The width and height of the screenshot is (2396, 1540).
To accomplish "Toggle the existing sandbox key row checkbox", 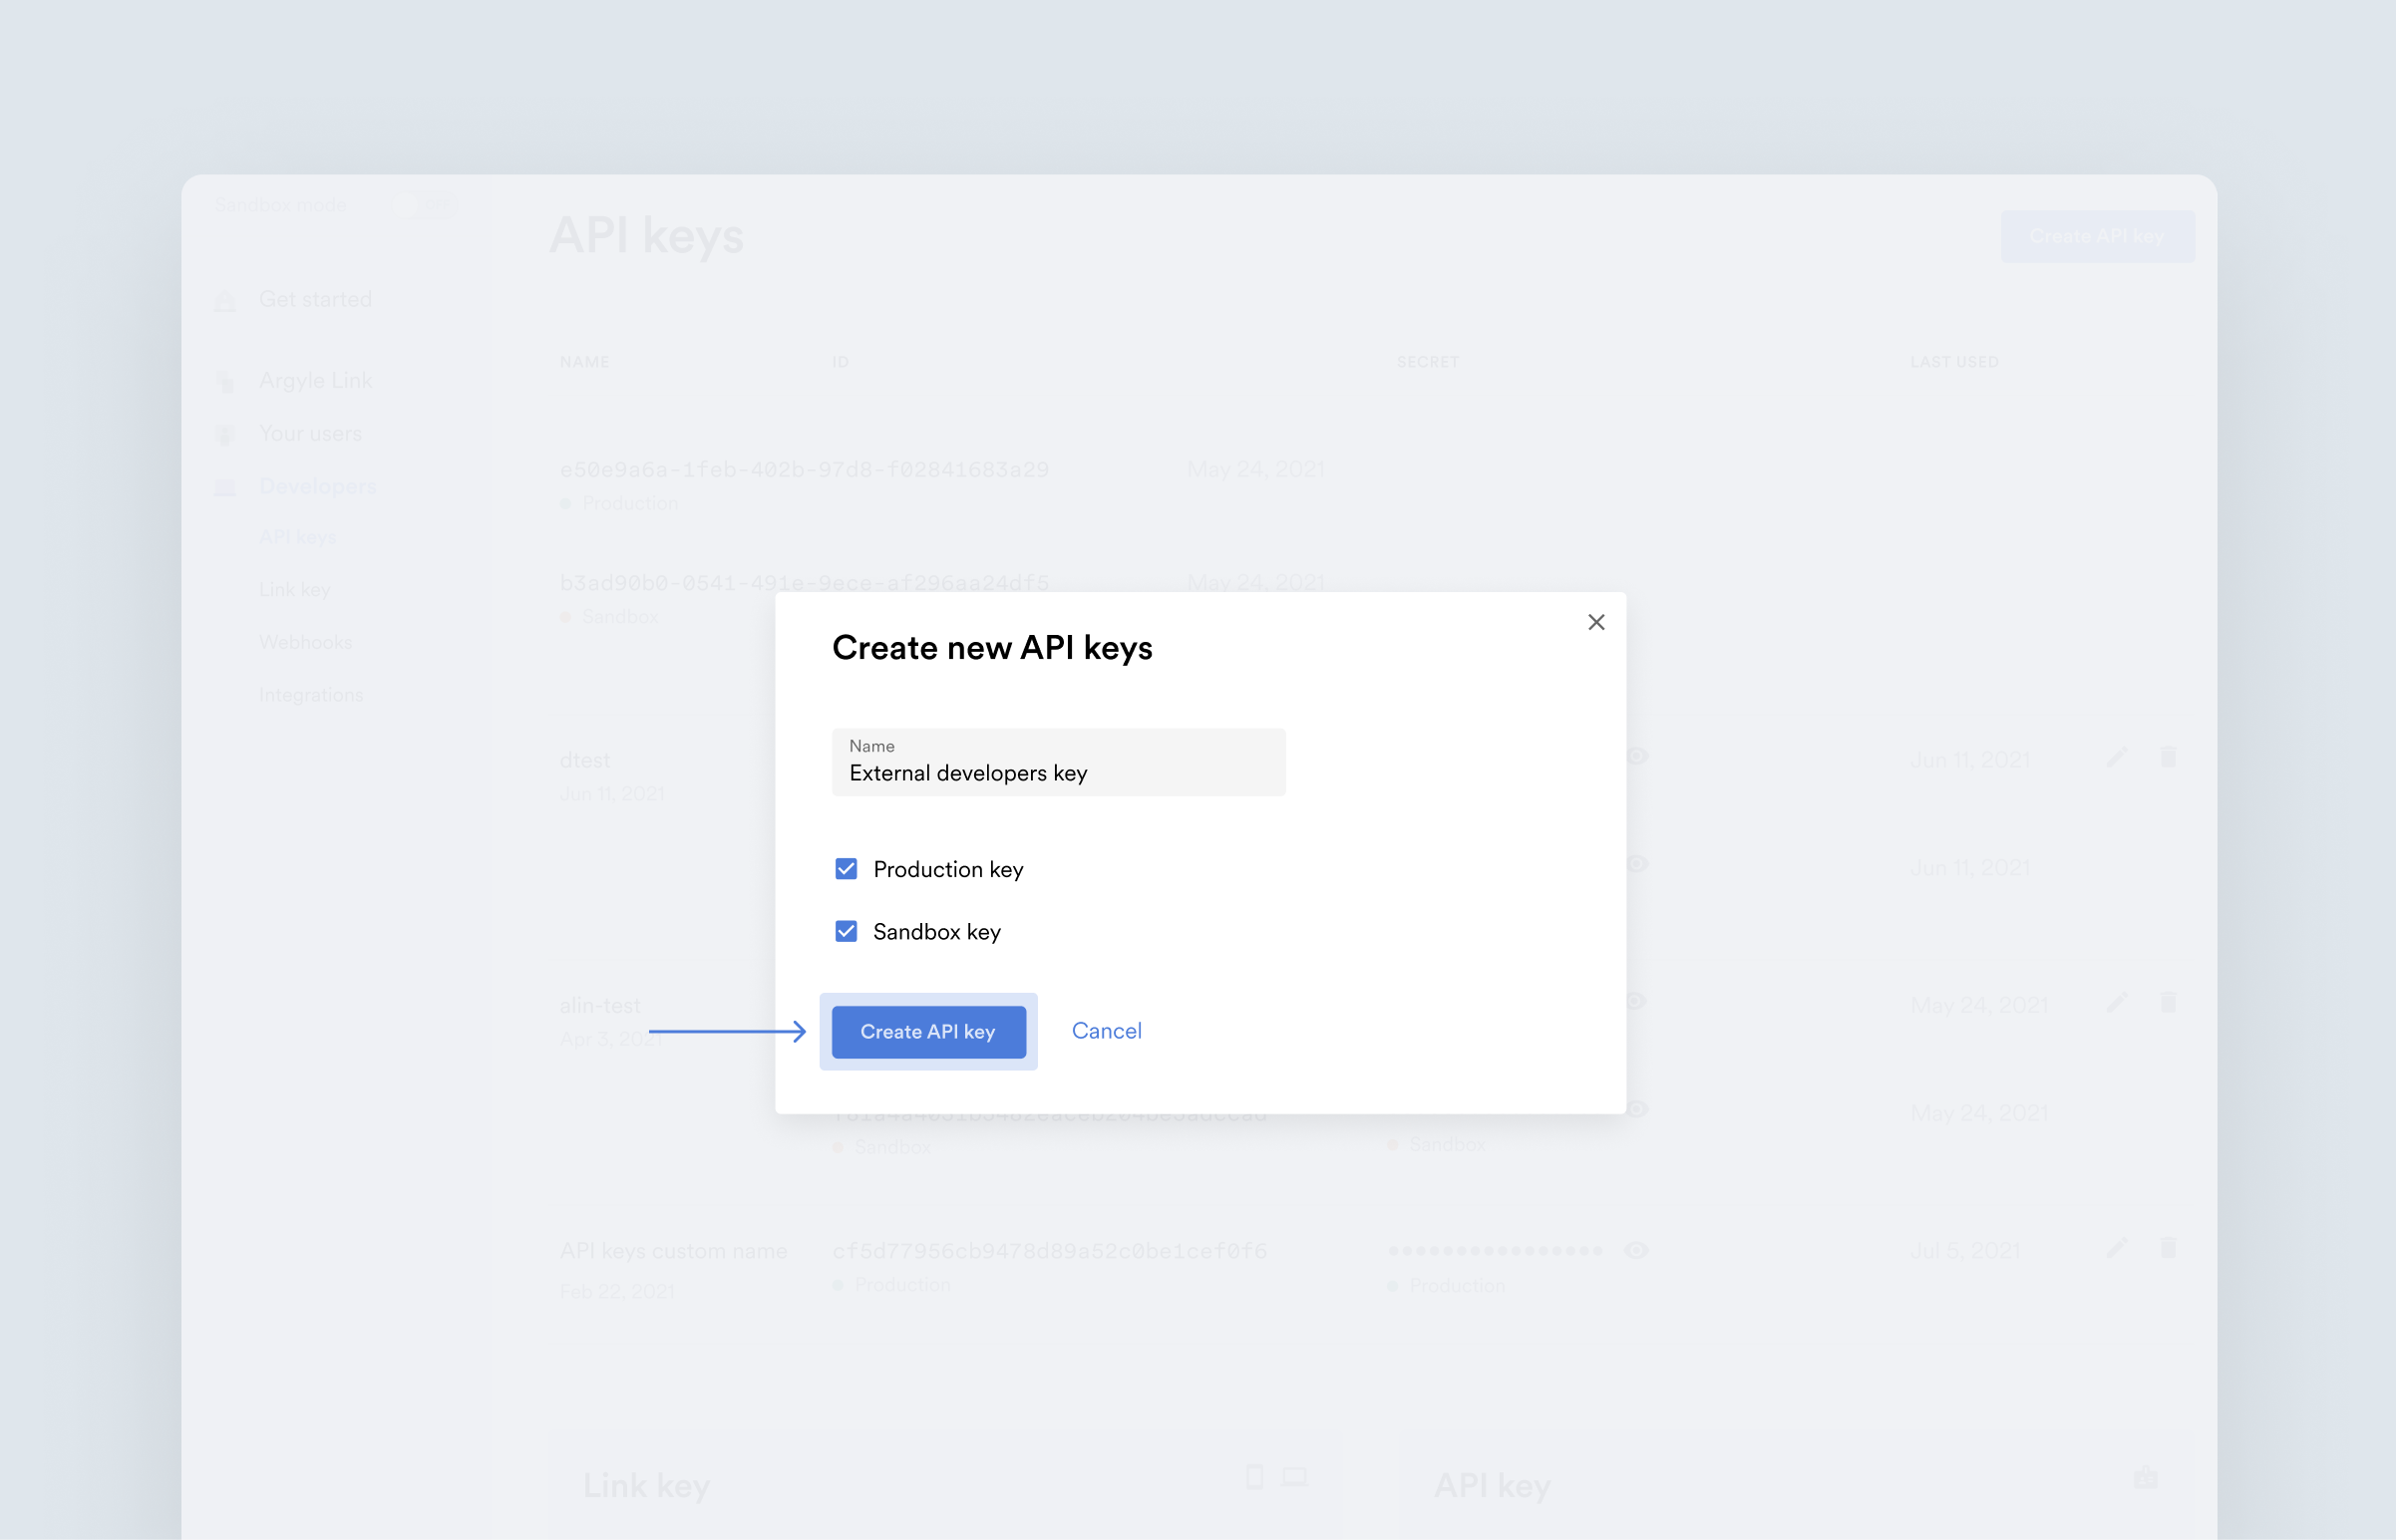I will [x=846, y=931].
